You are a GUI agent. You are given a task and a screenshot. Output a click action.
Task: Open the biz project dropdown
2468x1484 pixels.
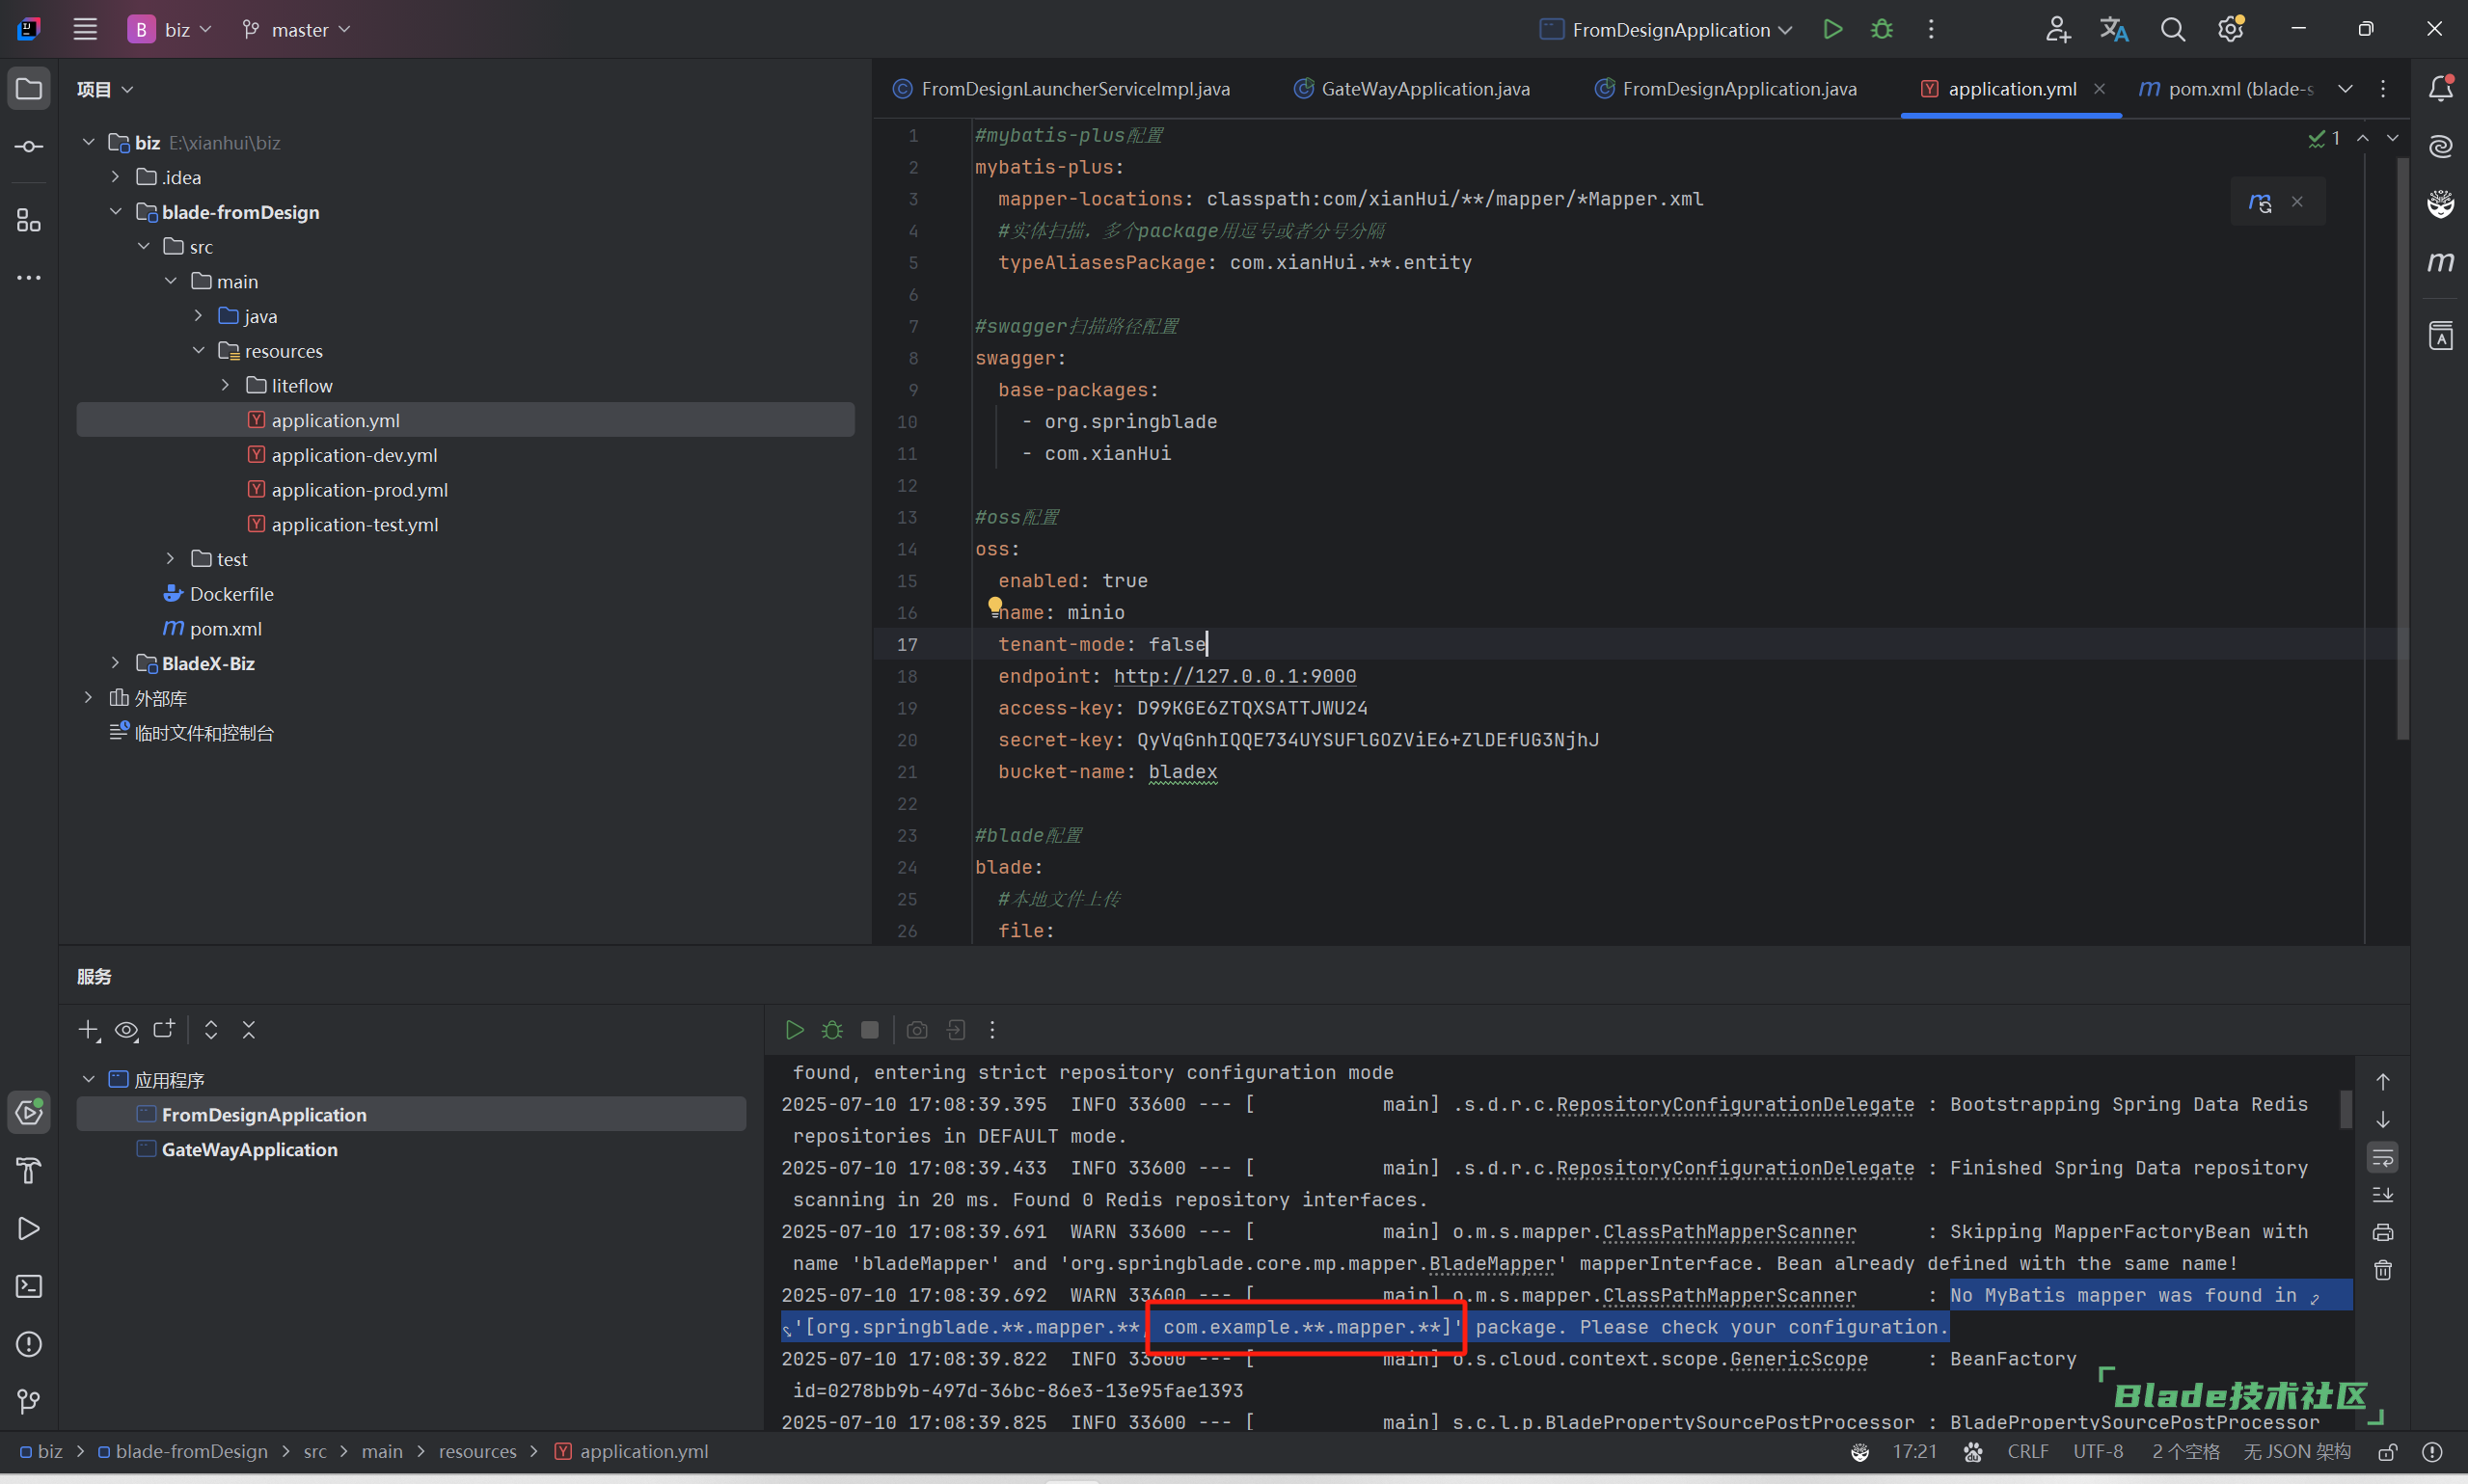pyautogui.click(x=170, y=29)
